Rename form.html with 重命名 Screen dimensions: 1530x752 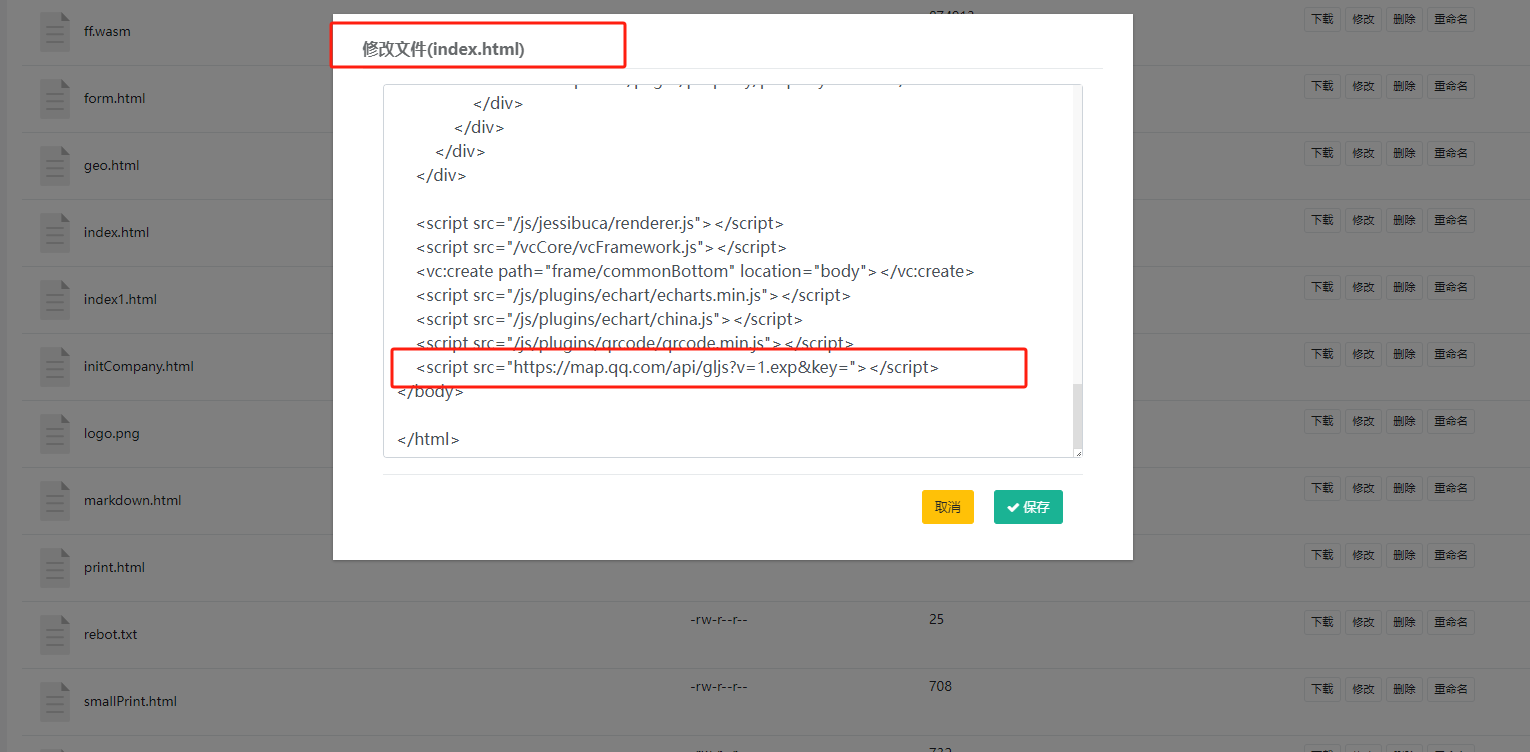coord(1450,86)
